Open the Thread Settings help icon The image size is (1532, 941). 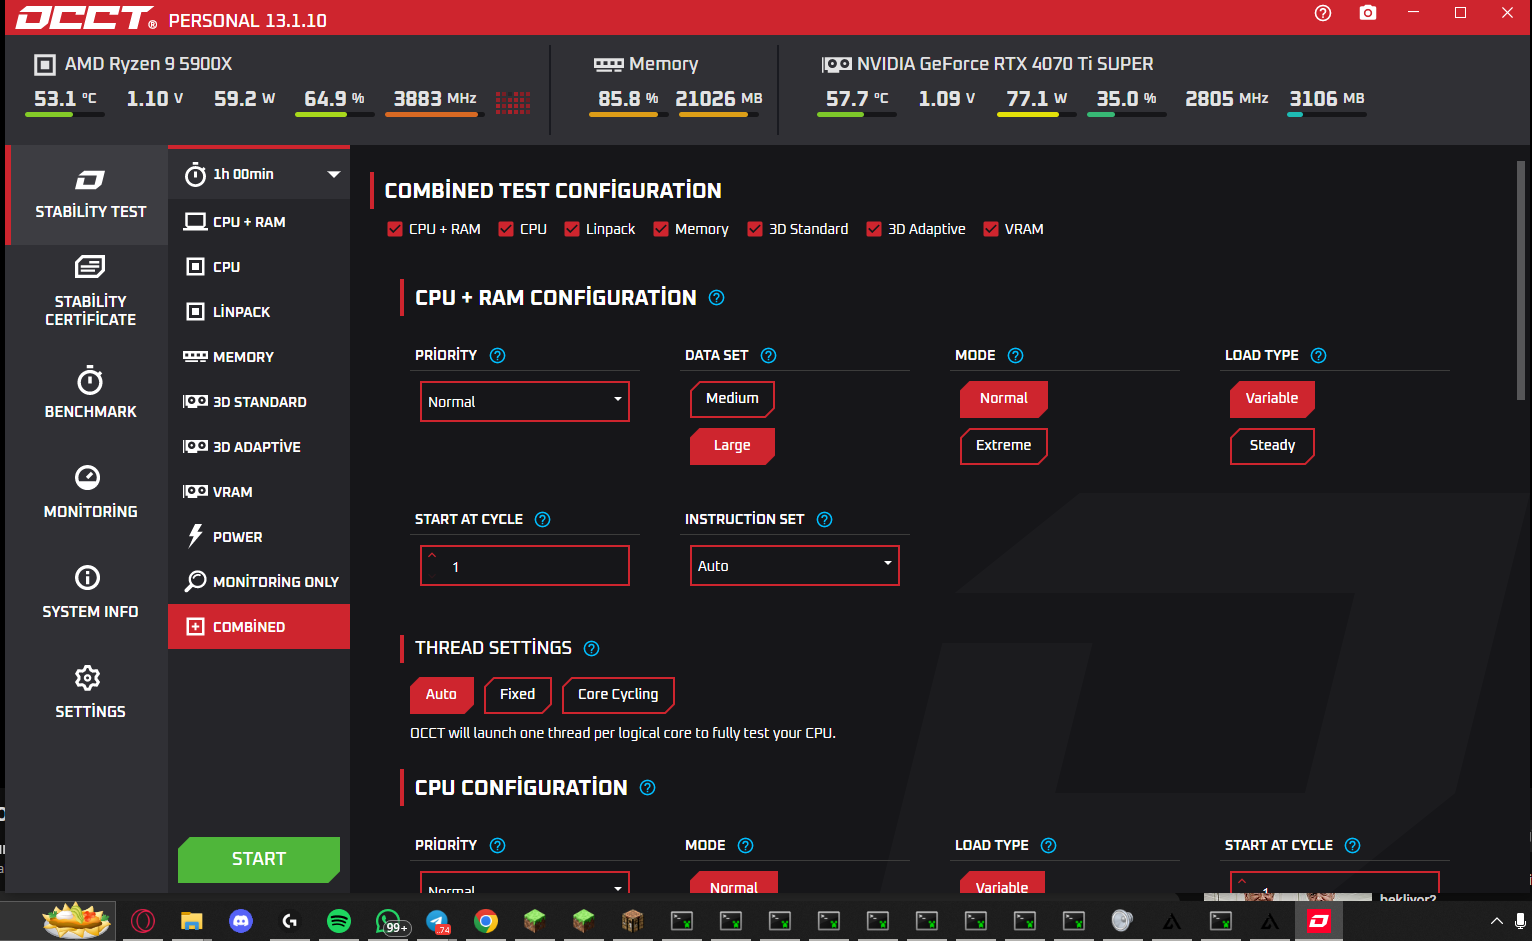591,649
